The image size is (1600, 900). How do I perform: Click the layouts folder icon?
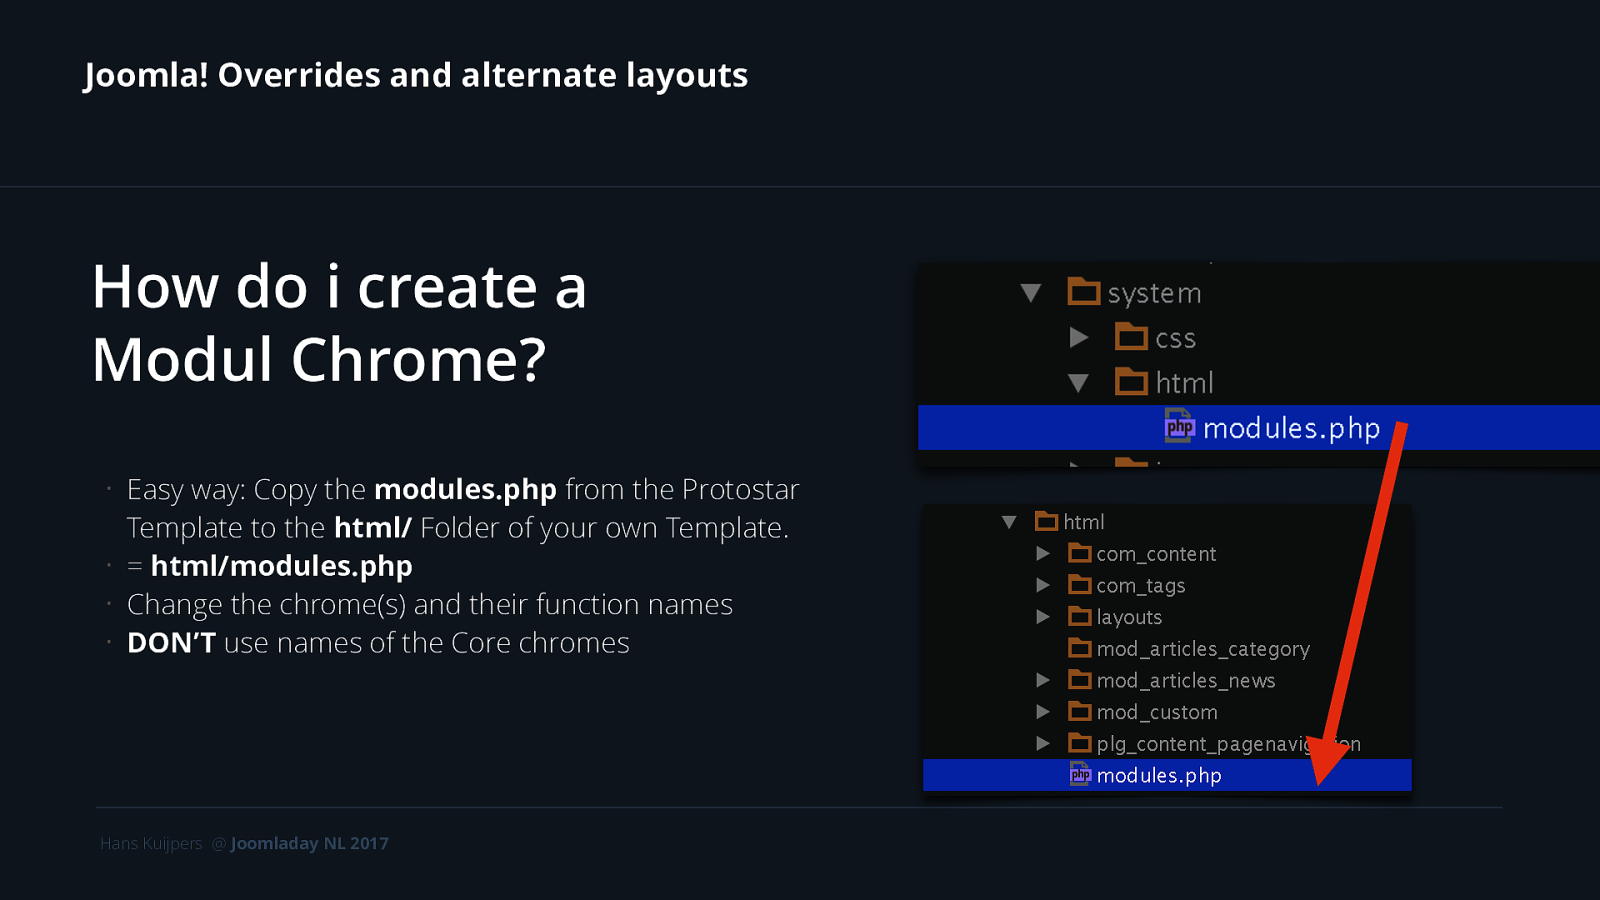pos(1080,616)
